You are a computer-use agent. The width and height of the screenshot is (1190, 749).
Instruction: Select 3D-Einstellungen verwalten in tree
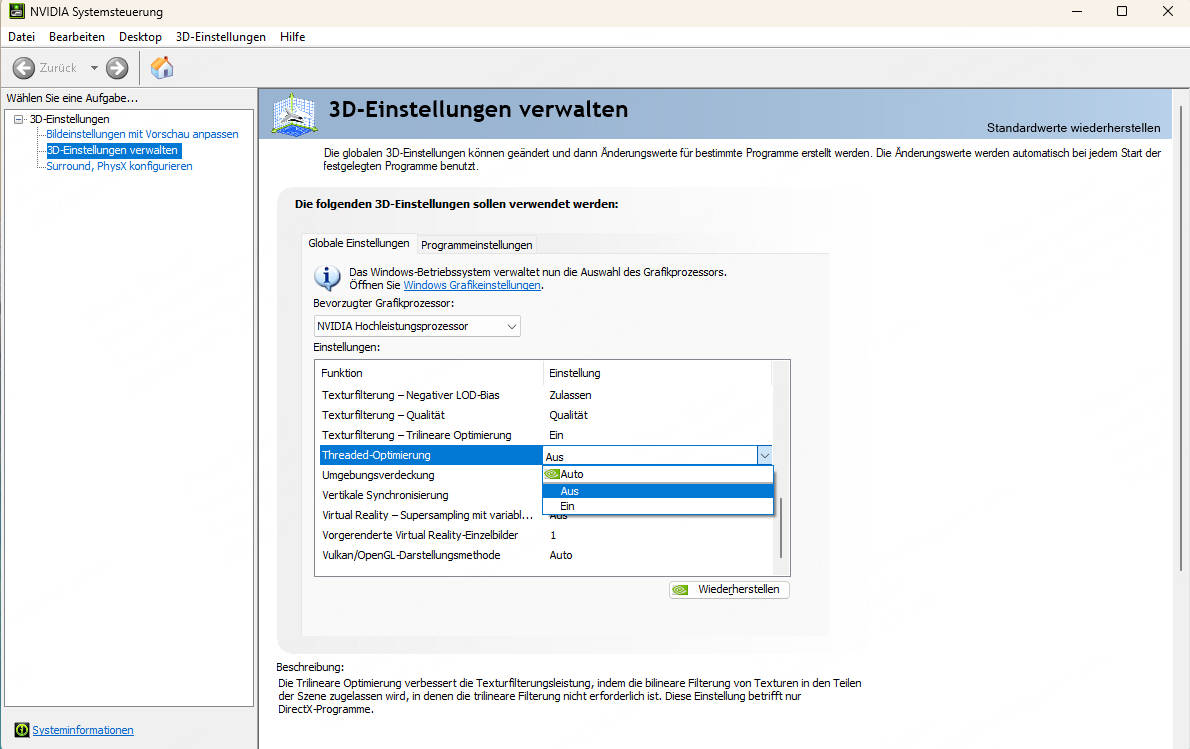click(113, 150)
